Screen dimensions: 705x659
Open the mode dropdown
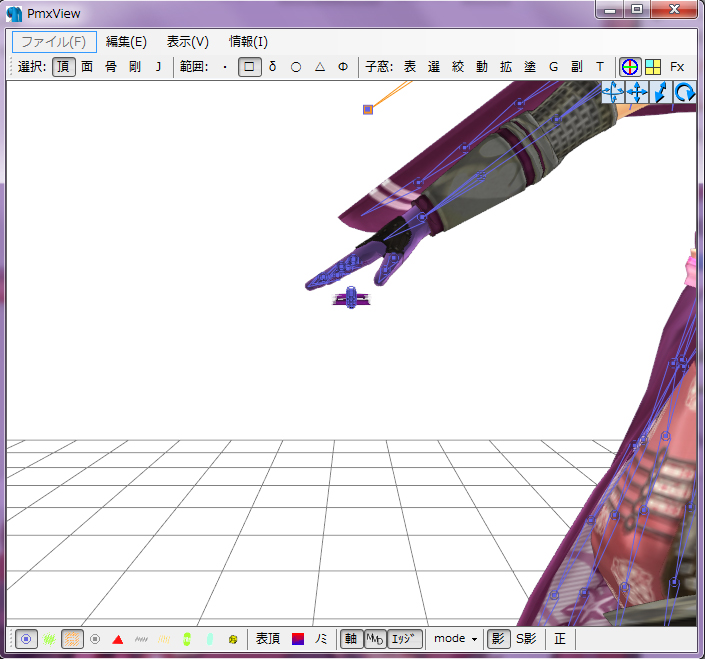(455, 639)
